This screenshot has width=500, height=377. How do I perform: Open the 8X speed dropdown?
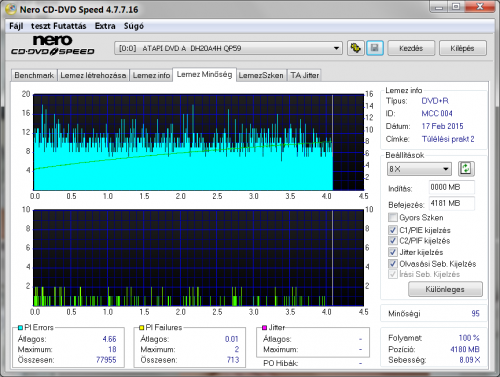click(x=419, y=169)
